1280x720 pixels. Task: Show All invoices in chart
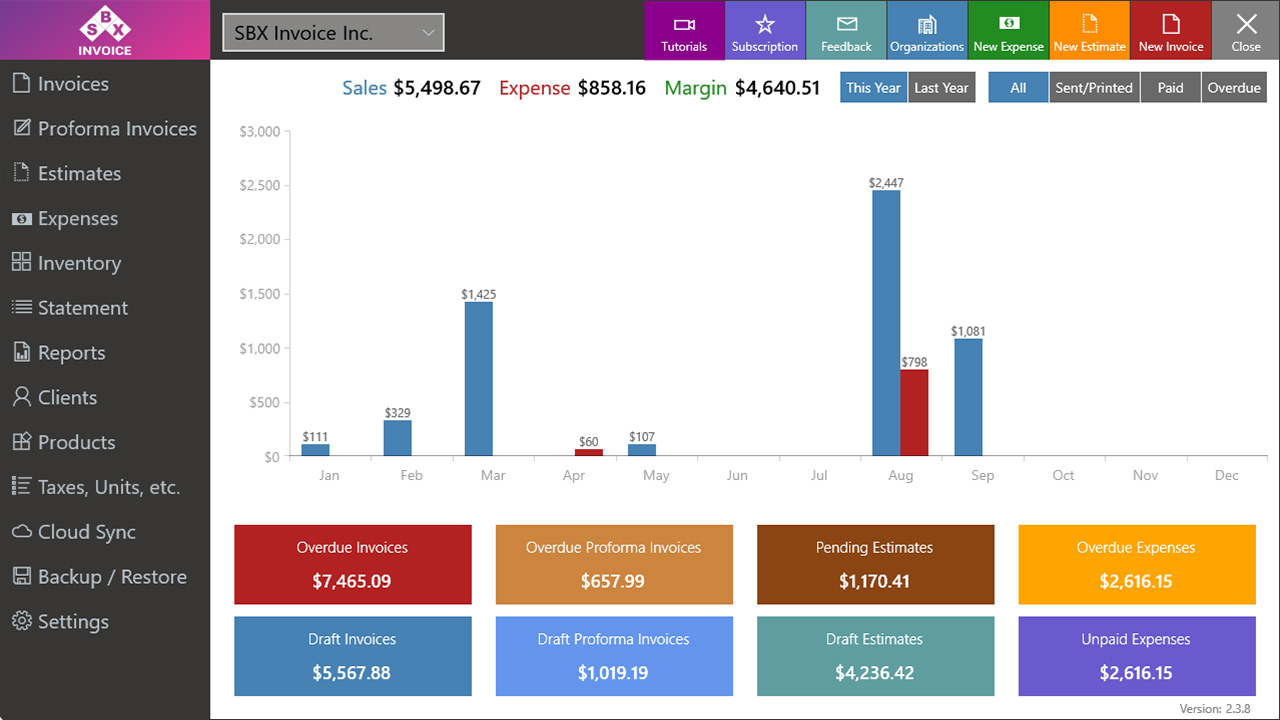pyautogui.click(x=1018, y=87)
